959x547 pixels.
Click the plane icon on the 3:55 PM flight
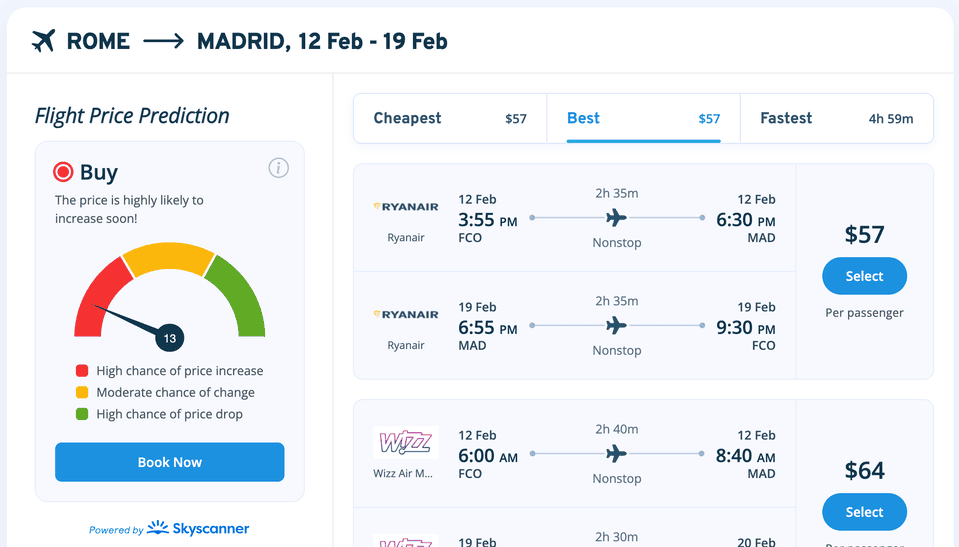tap(616, 218)
